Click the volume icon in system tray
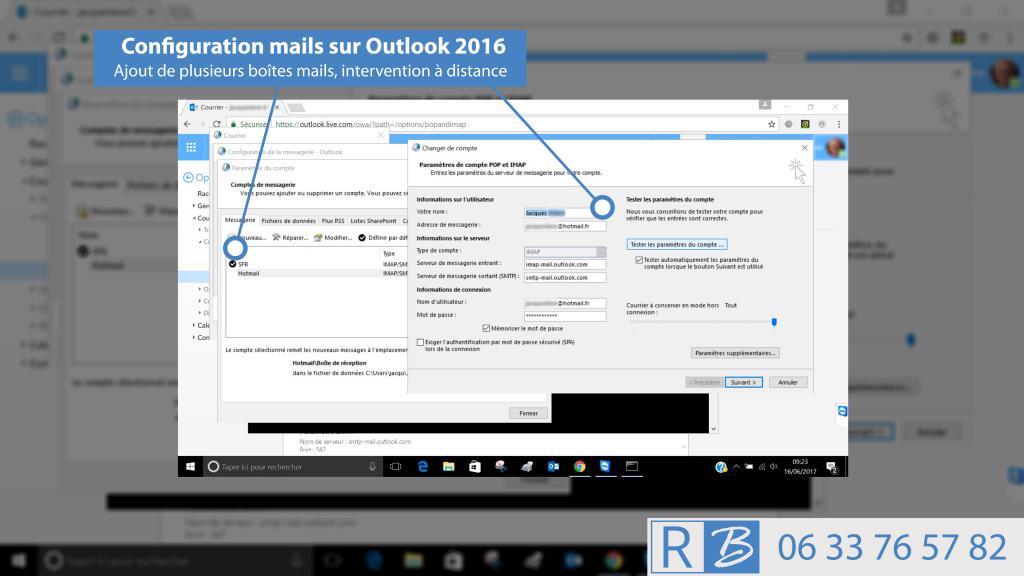1024x576 pixels. [774, 467]
